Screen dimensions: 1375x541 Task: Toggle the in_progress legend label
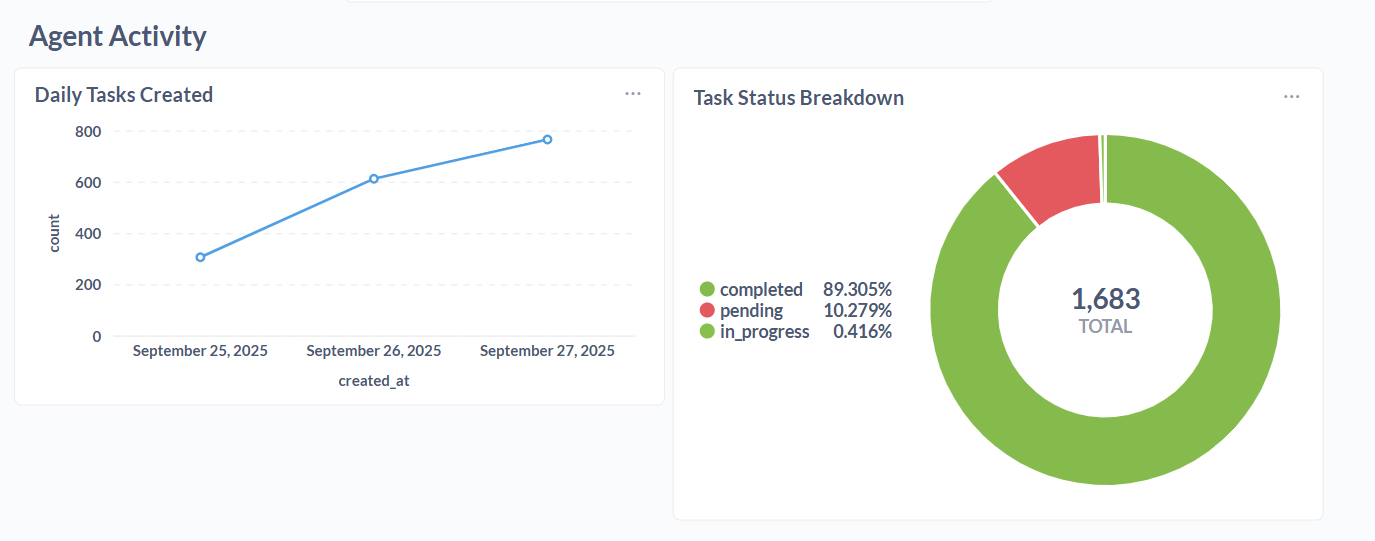coord(764,332)
